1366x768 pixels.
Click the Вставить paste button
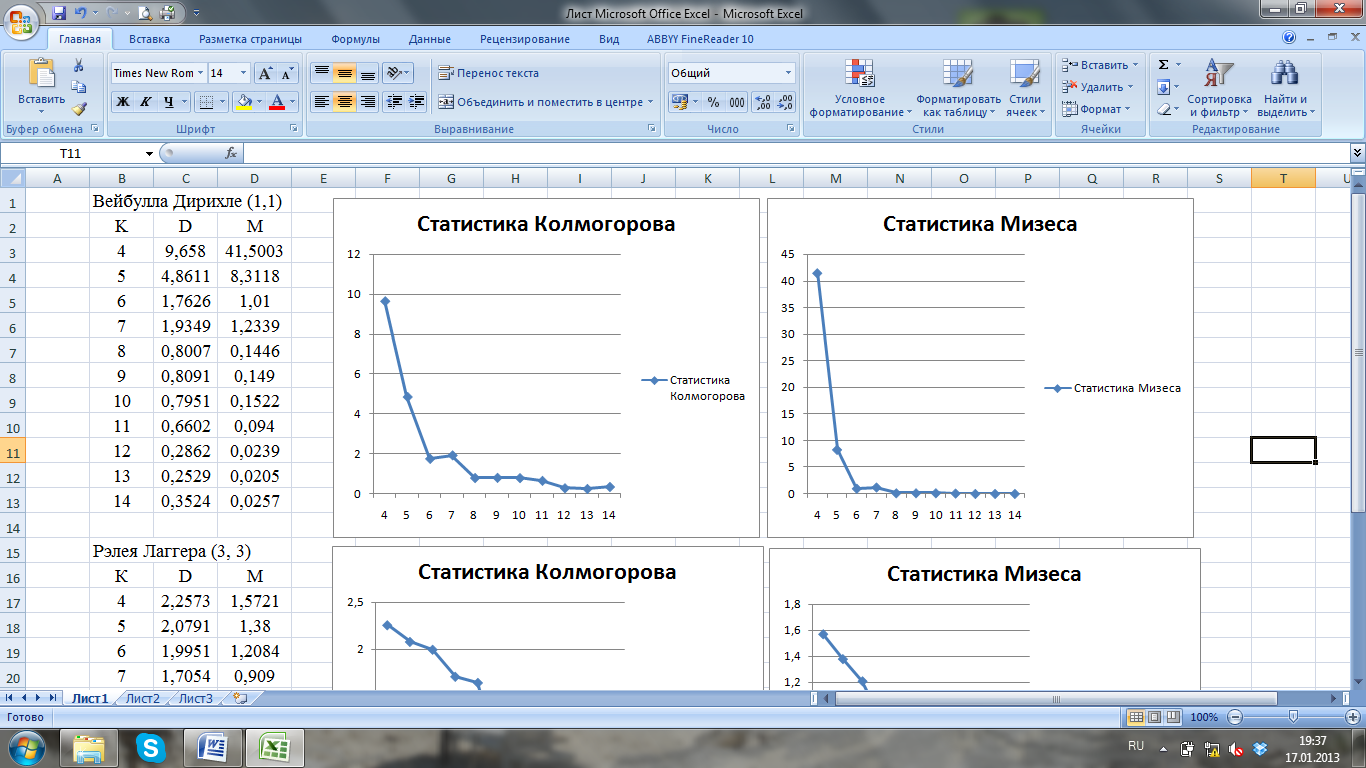point(41,85)
